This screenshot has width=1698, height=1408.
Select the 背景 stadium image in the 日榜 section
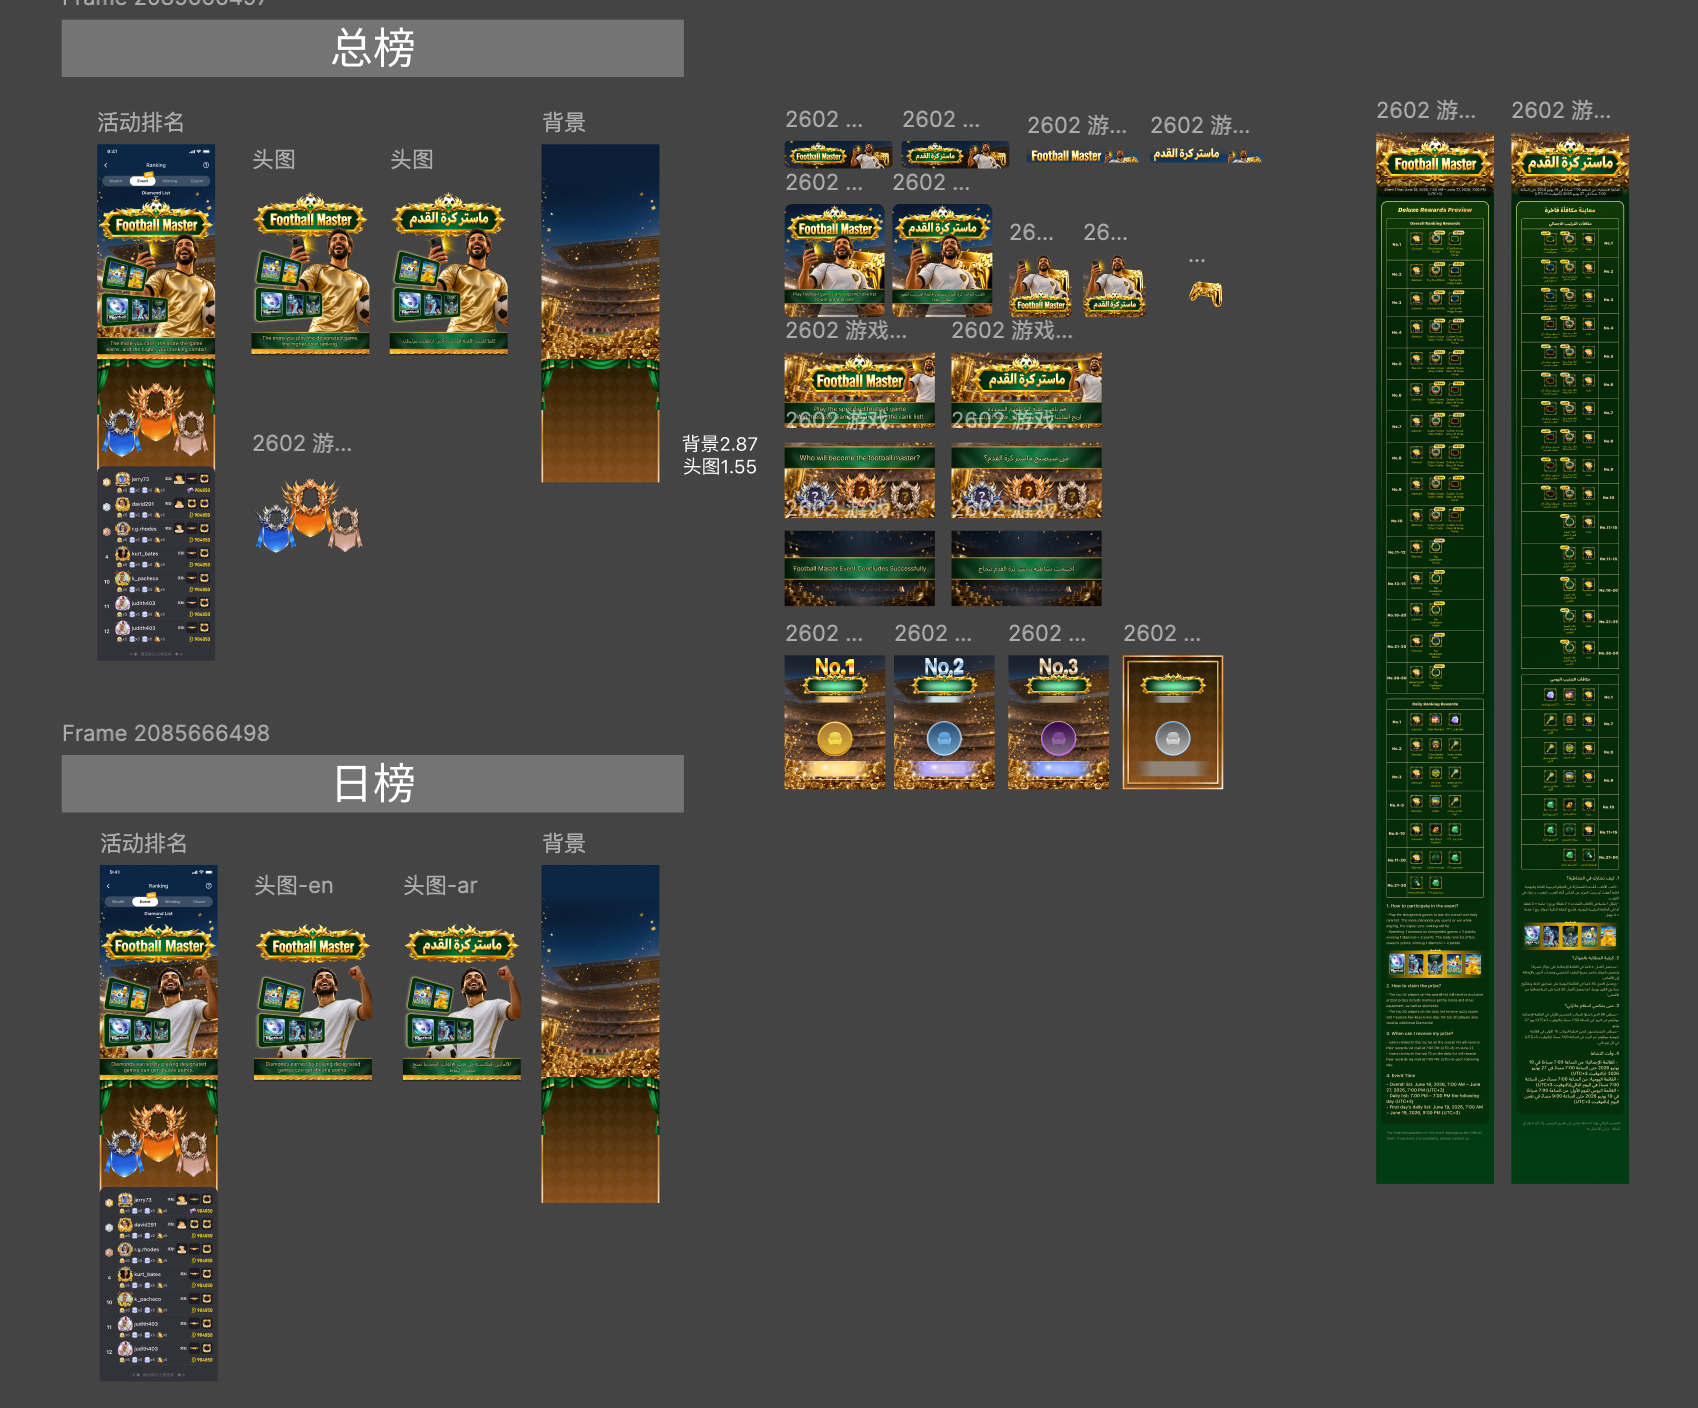601,1034
